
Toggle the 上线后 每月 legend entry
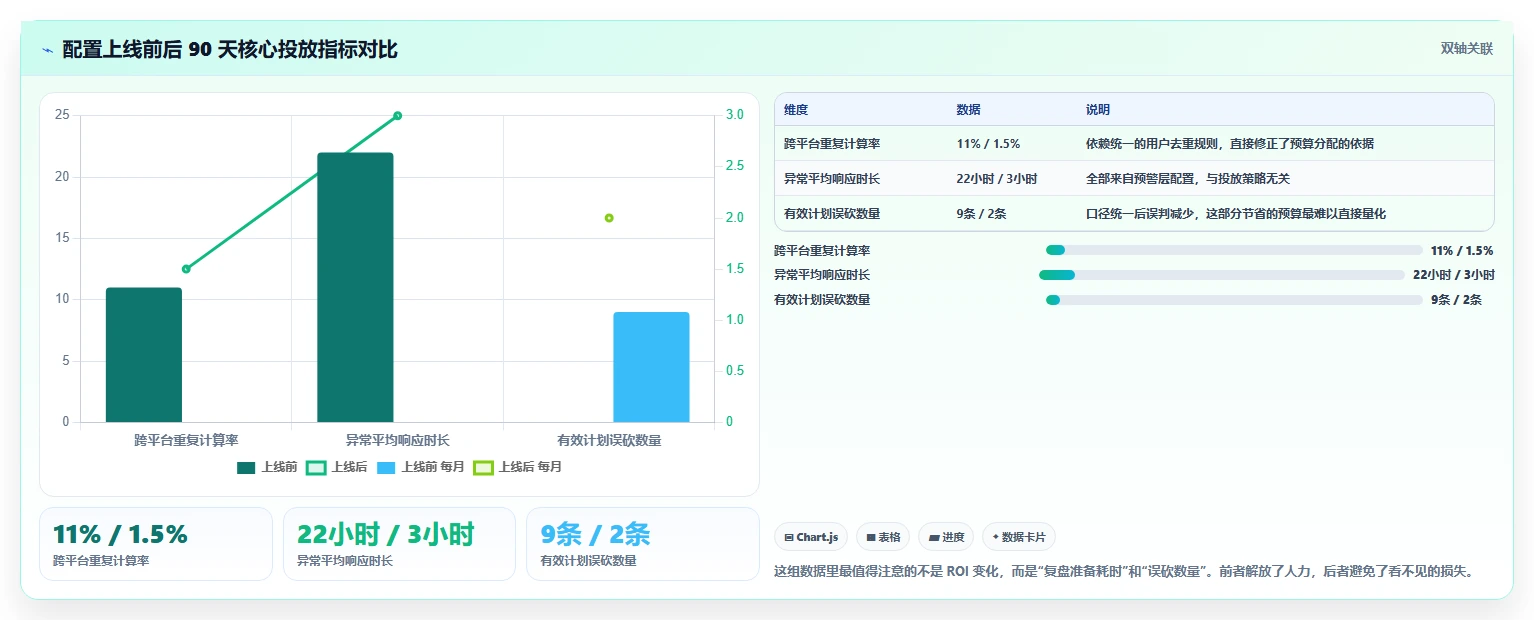[517, 467]
